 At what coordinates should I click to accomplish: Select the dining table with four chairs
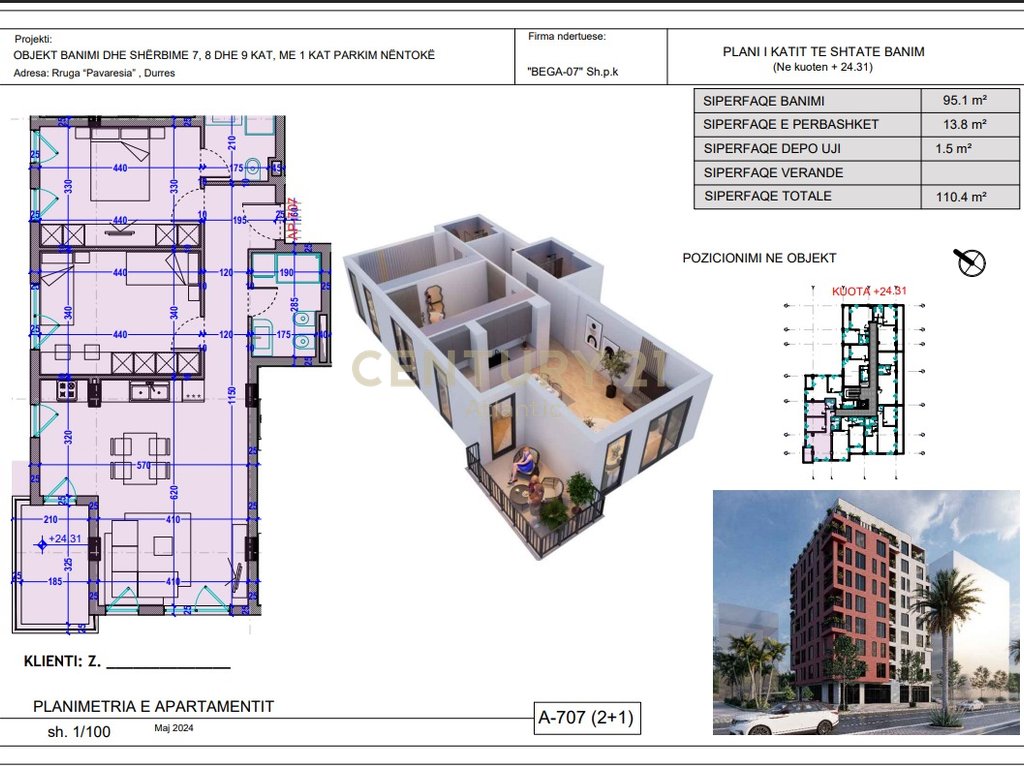(132, 458)
